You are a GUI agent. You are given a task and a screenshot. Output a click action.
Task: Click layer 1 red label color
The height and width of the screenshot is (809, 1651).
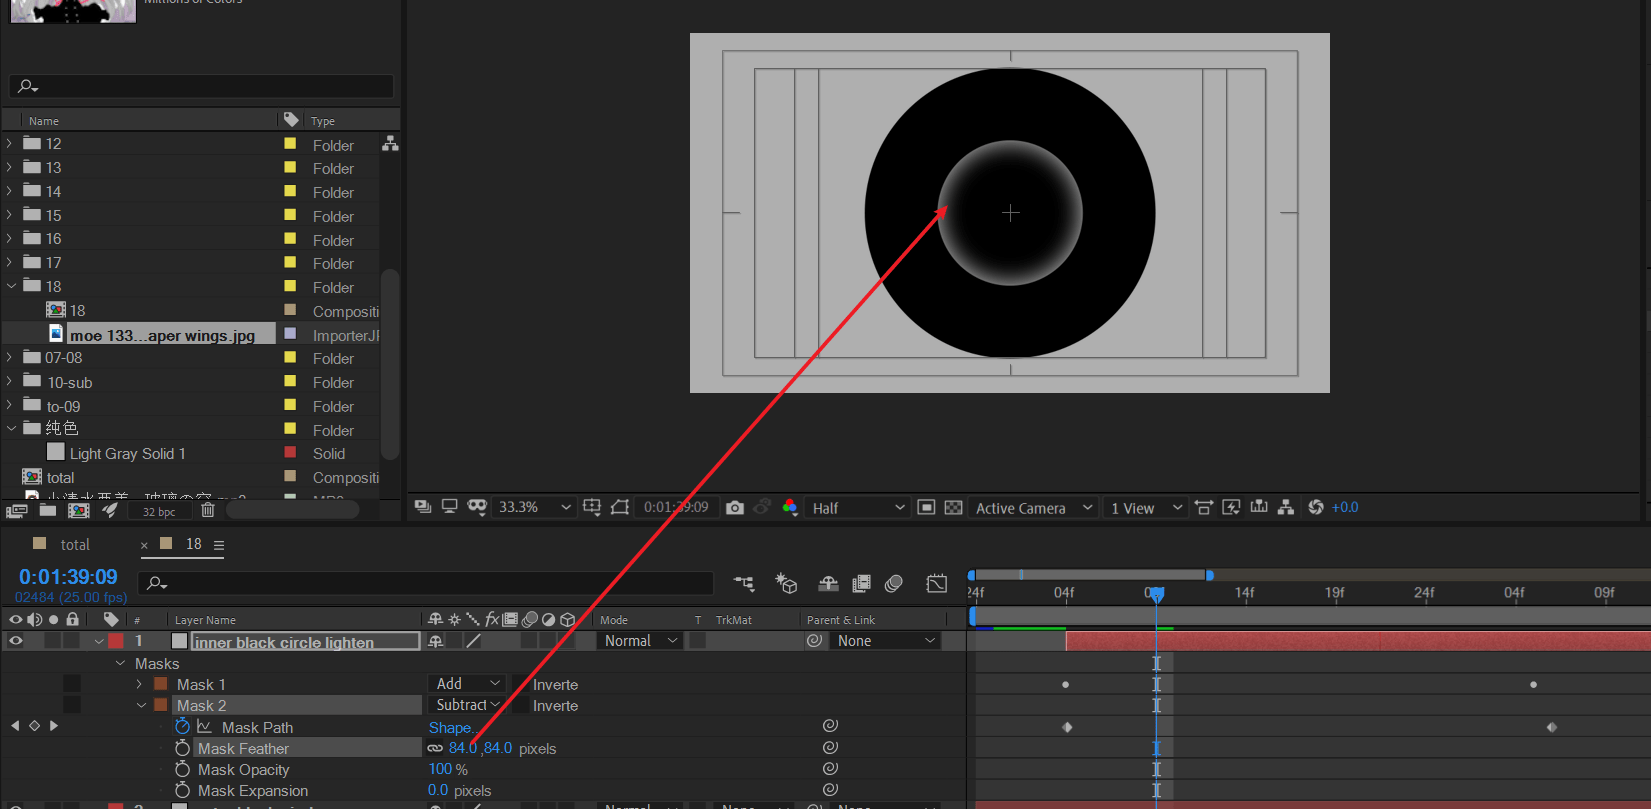(x=116, y=641)
